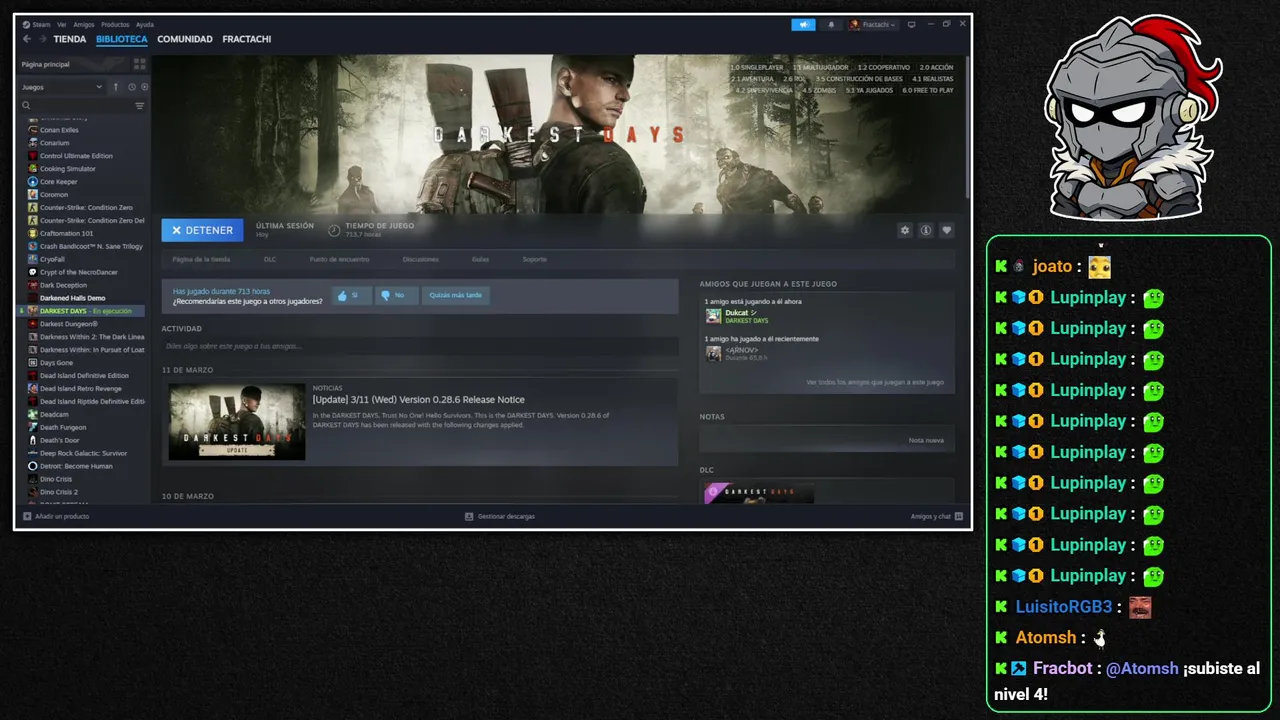The width and height of the screenshot is (1280, 720).
Task: Click the Página principal library button
Action: click(73, 64)
